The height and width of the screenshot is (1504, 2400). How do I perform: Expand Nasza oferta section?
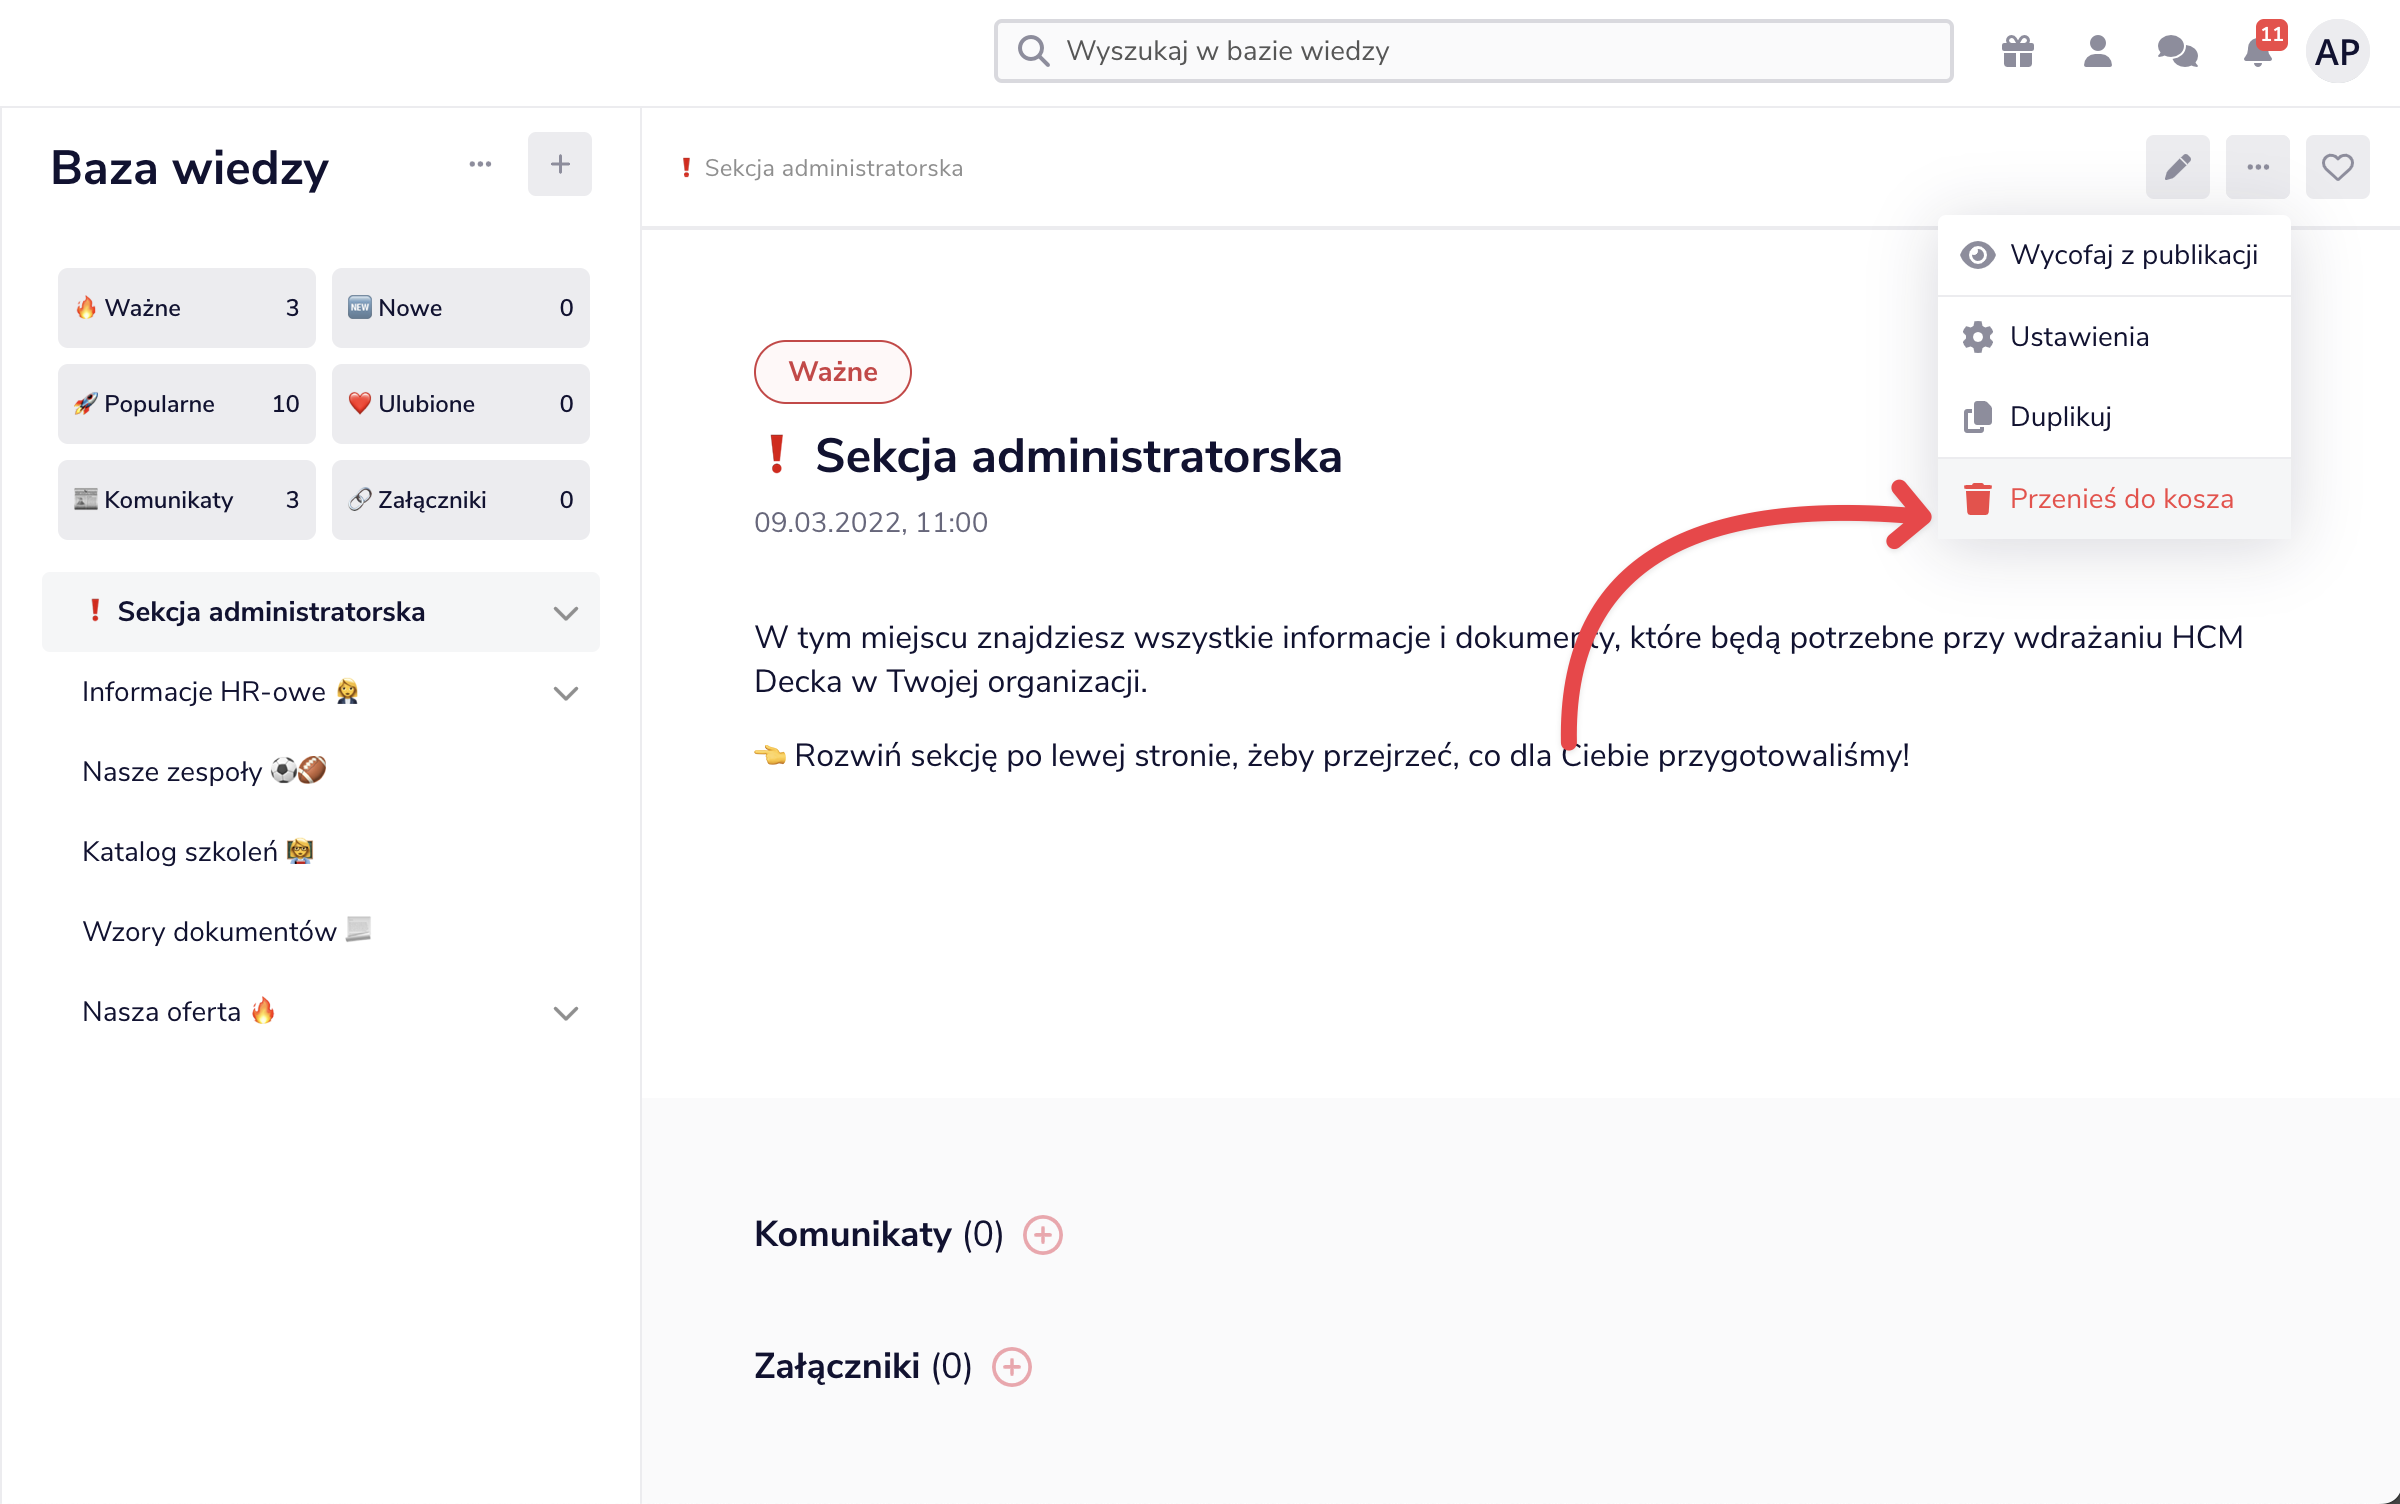point(566,1013)
